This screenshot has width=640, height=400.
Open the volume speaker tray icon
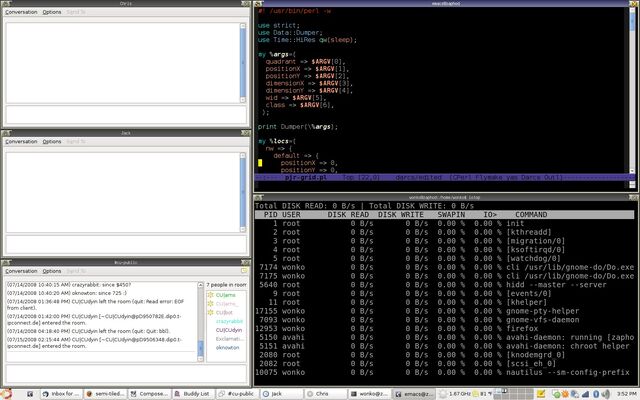(605, 394)
